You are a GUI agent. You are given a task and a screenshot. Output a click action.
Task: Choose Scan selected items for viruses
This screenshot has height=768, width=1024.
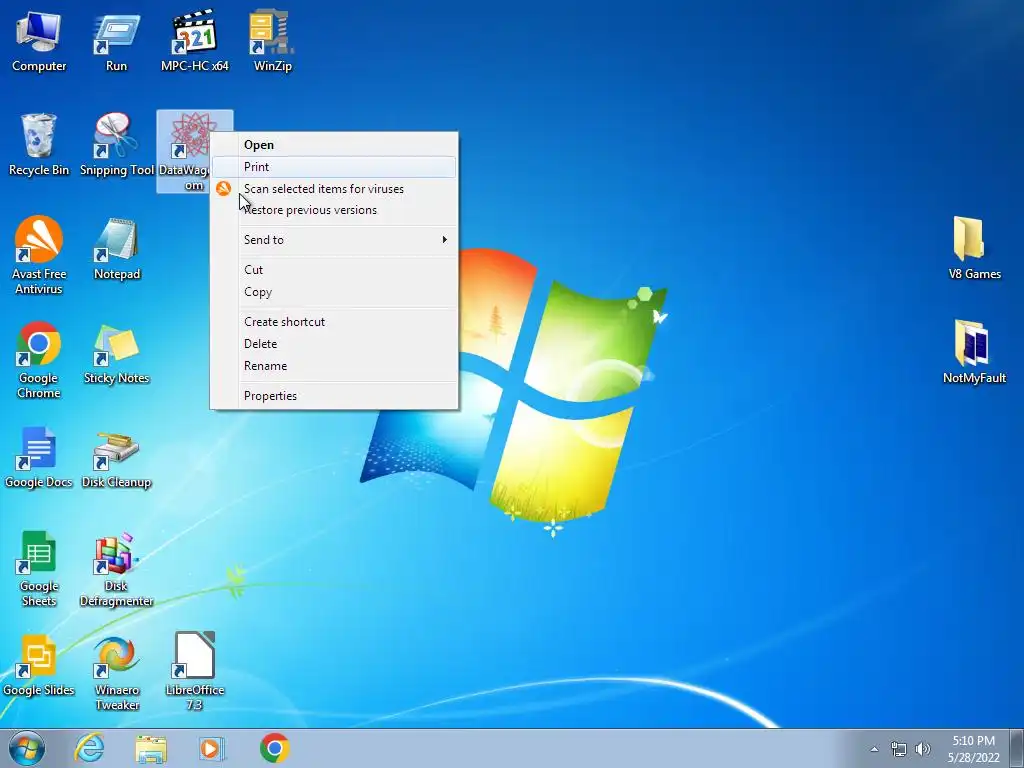click(x=334, y=189)
